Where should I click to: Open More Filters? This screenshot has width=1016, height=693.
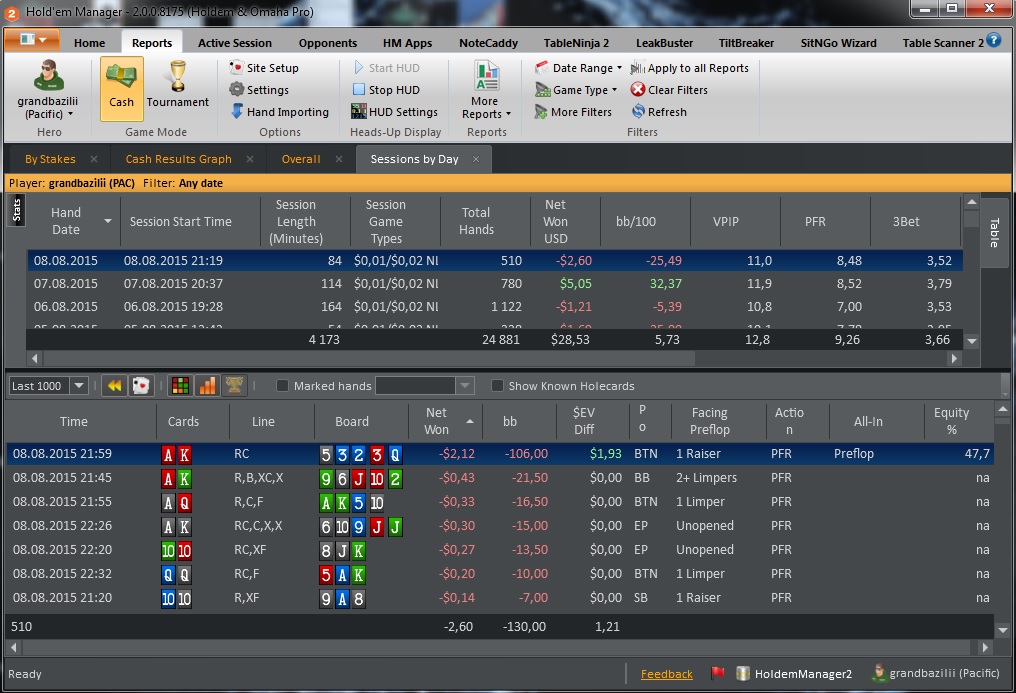tap(573, 112)
